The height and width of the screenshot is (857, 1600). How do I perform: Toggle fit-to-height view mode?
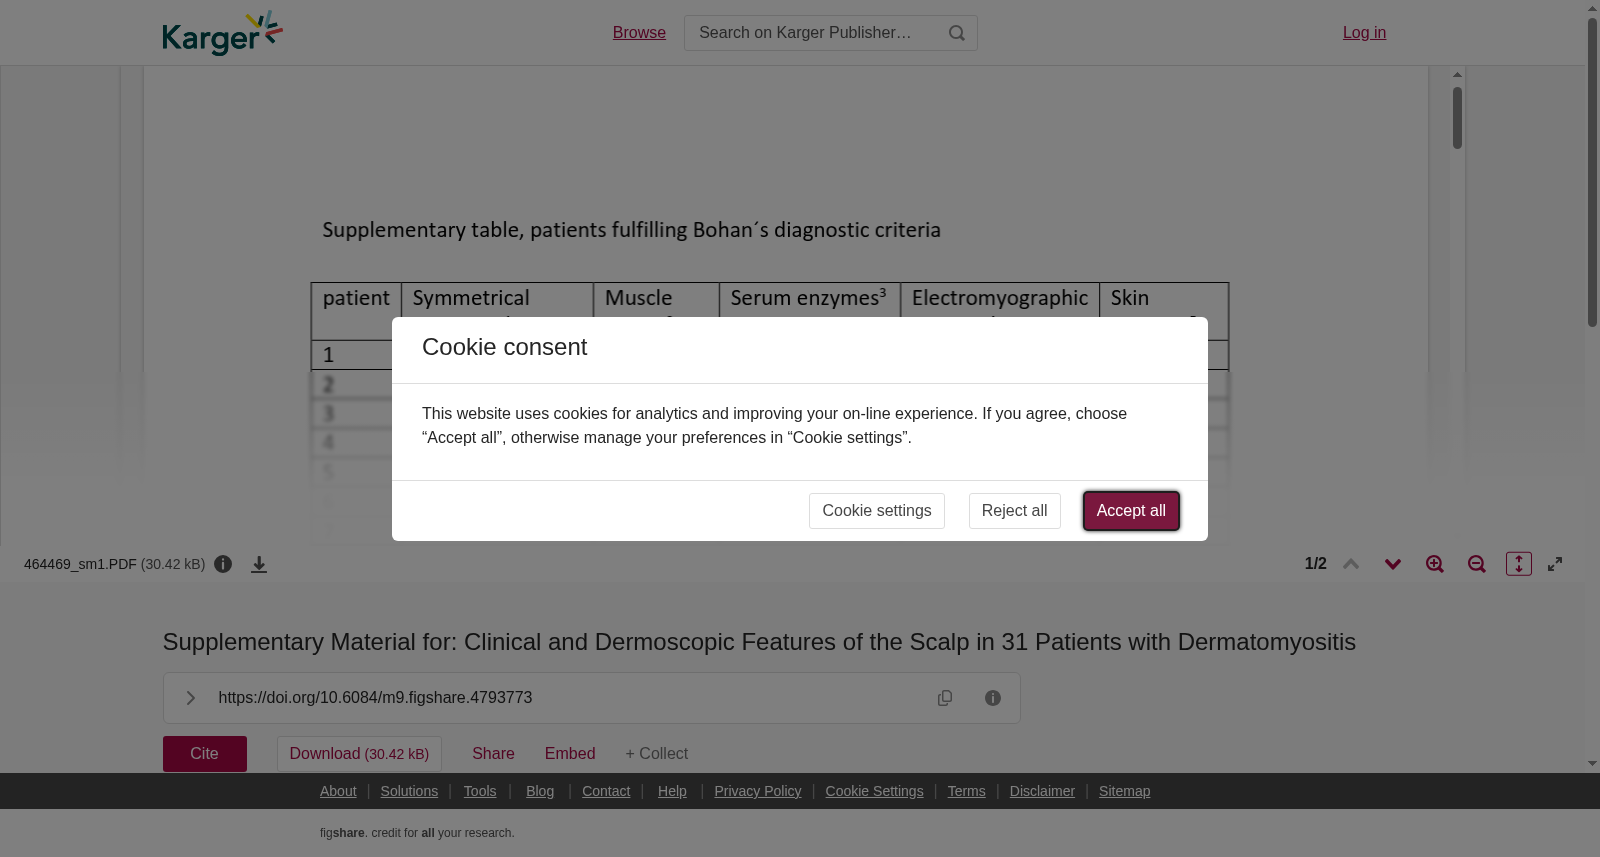[1519, 564]
